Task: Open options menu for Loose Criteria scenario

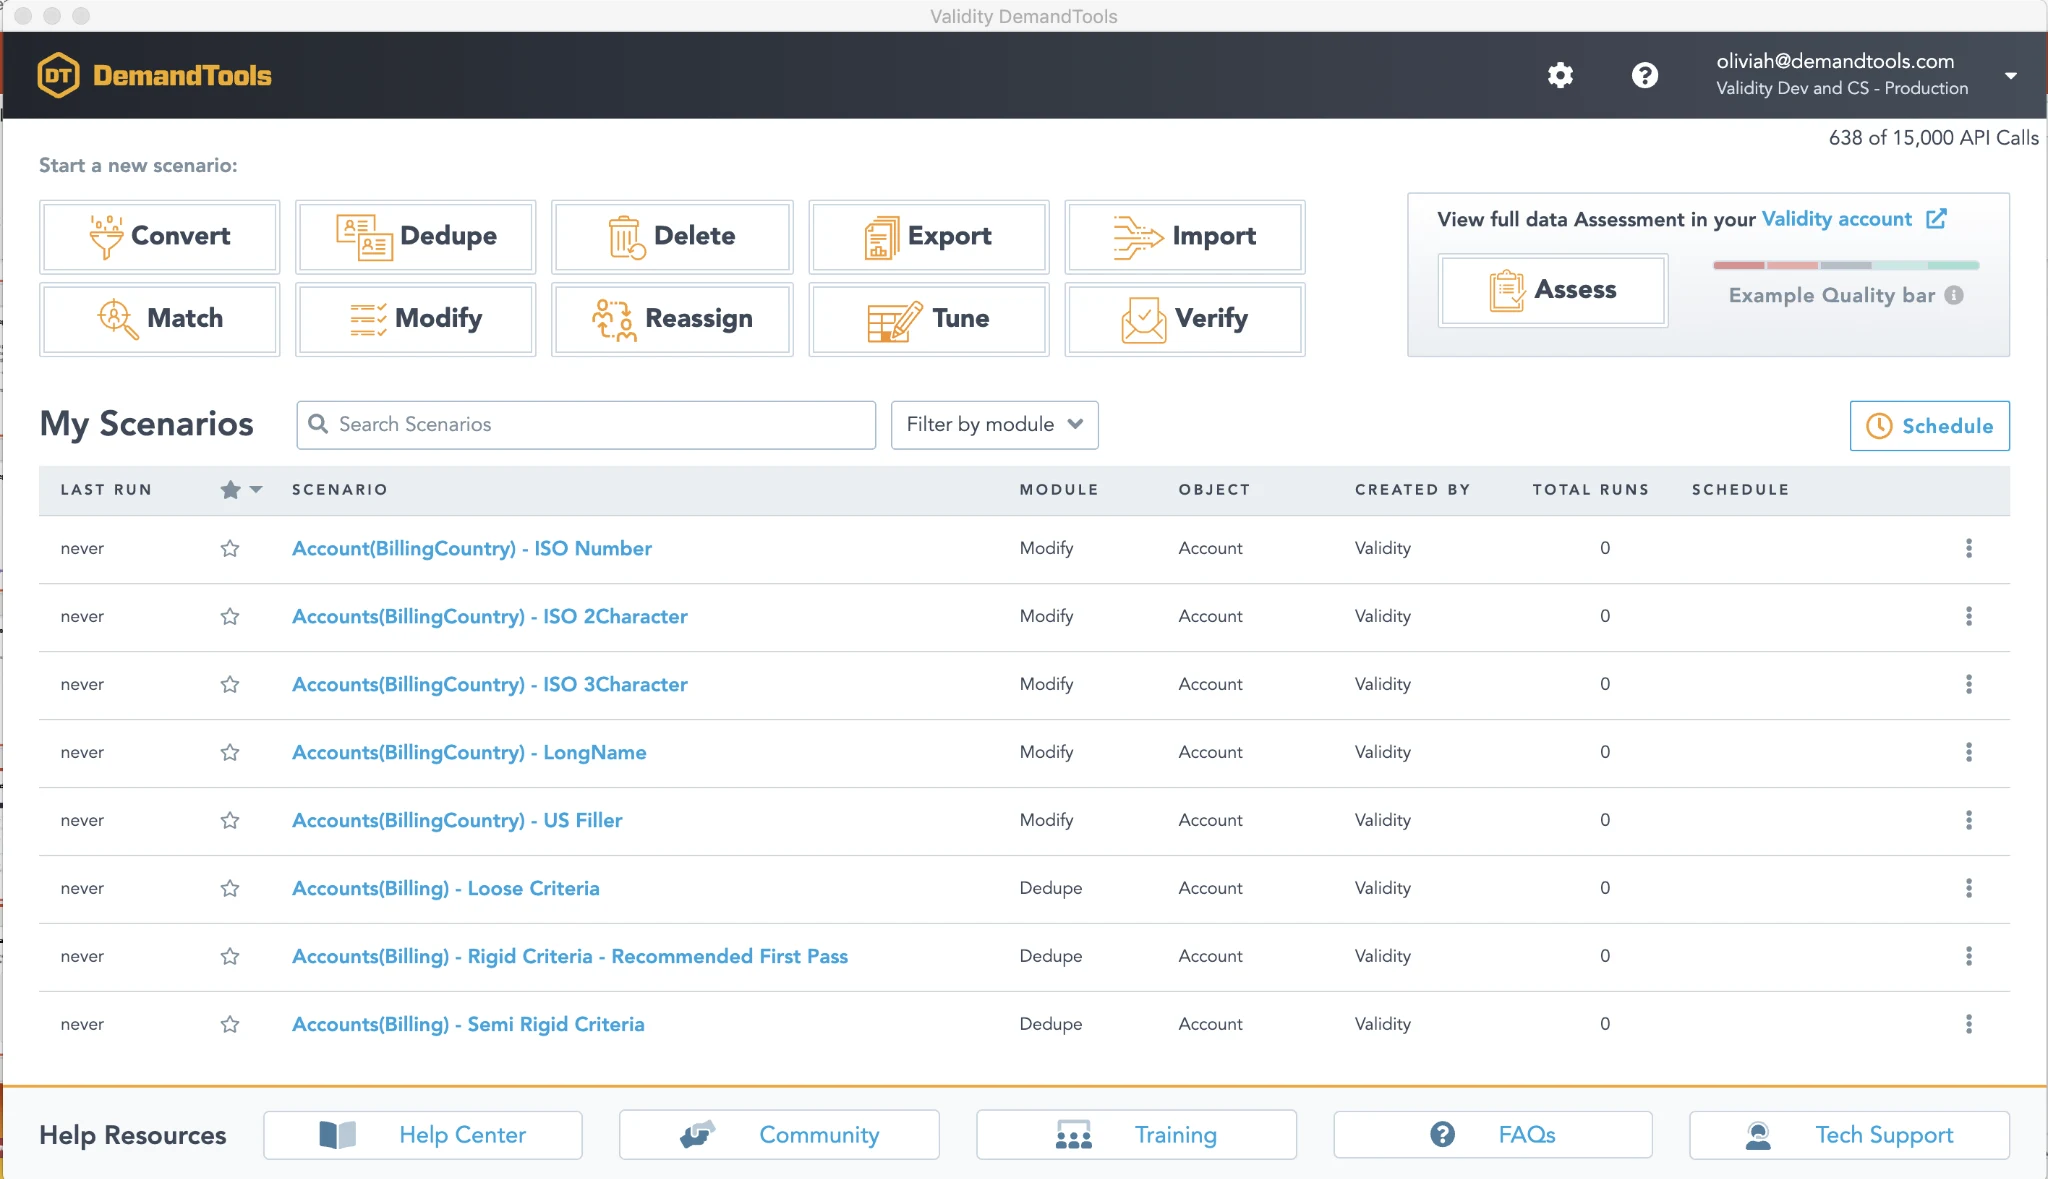Action: pyautogui.click(x=1968, y=888)
